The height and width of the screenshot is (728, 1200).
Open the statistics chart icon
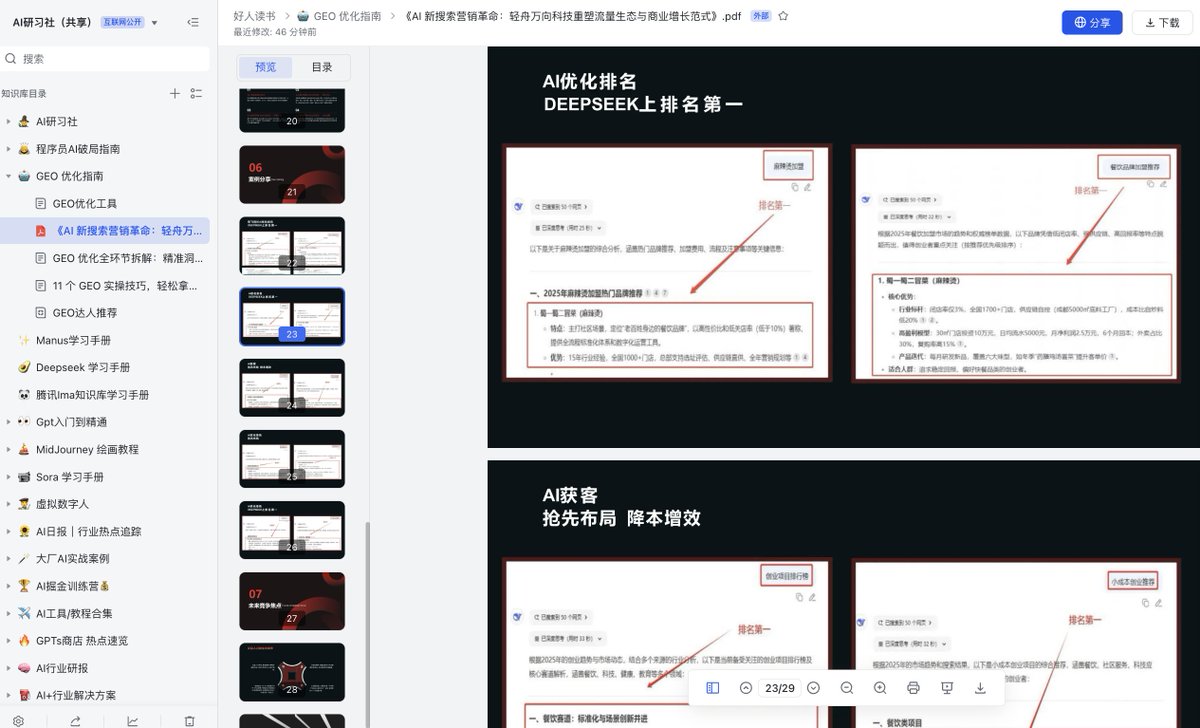(x=133, y=720)
